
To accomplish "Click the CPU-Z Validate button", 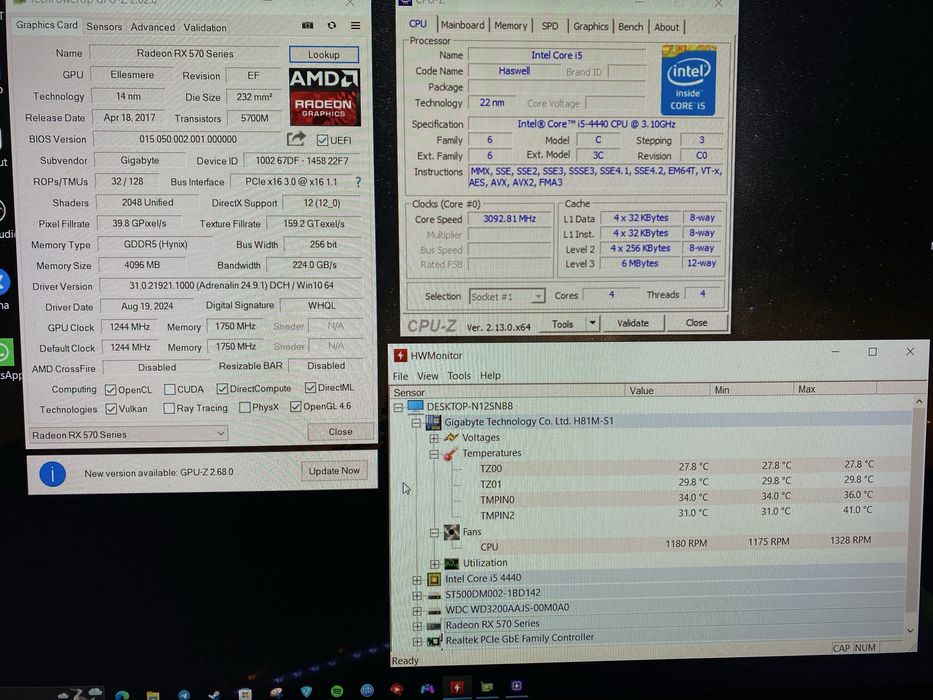I will [x=633, y=323].
